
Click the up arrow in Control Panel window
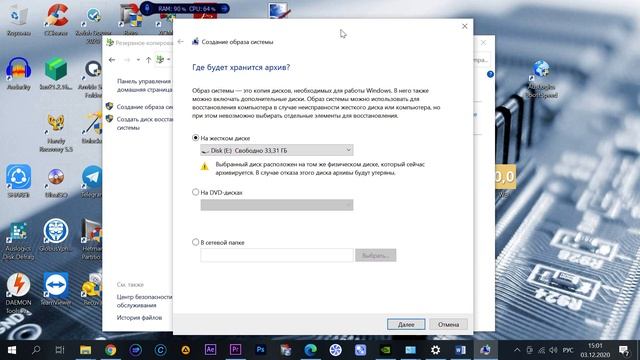tap(149, 60)
